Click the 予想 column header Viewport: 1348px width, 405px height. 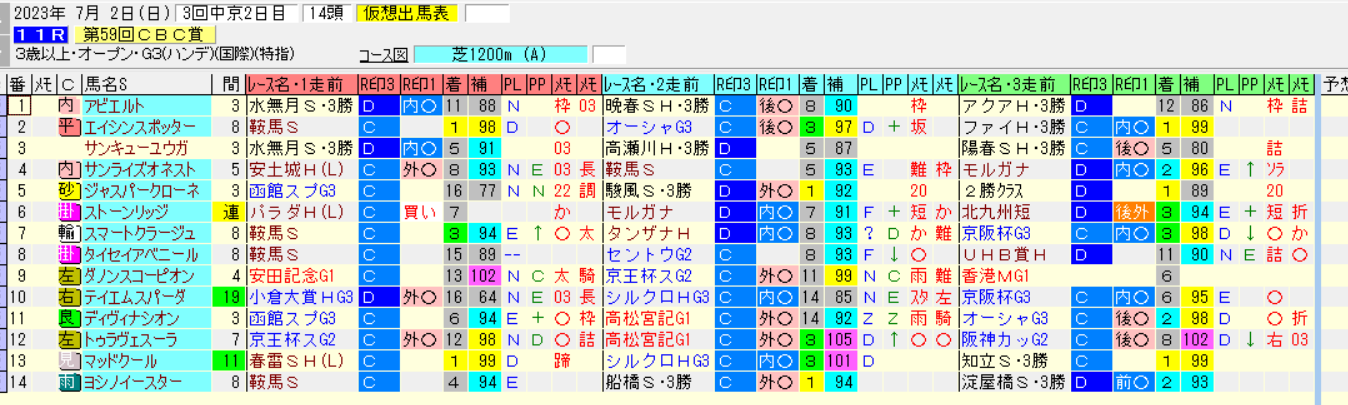(x=1334, y=84)
